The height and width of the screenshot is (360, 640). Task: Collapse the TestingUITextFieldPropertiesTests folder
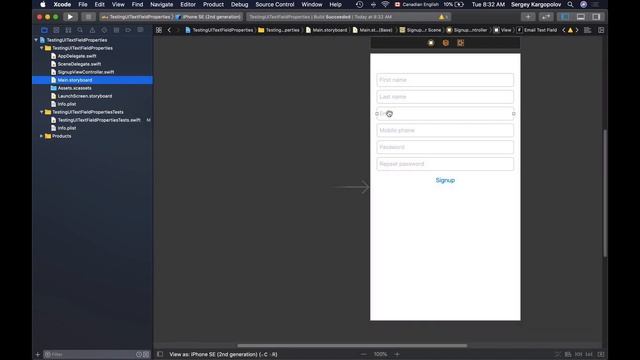coord(42,112)
